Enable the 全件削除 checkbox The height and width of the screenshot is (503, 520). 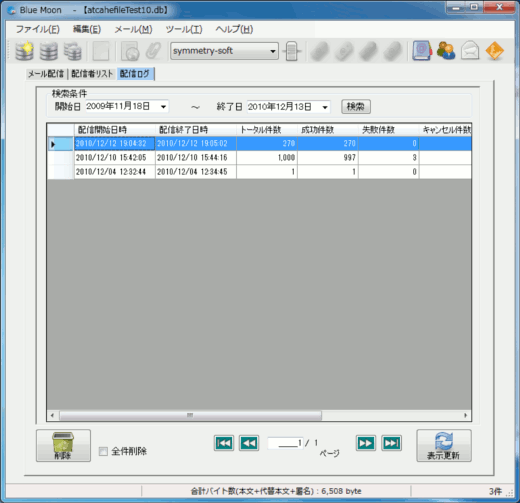[103, 452]
